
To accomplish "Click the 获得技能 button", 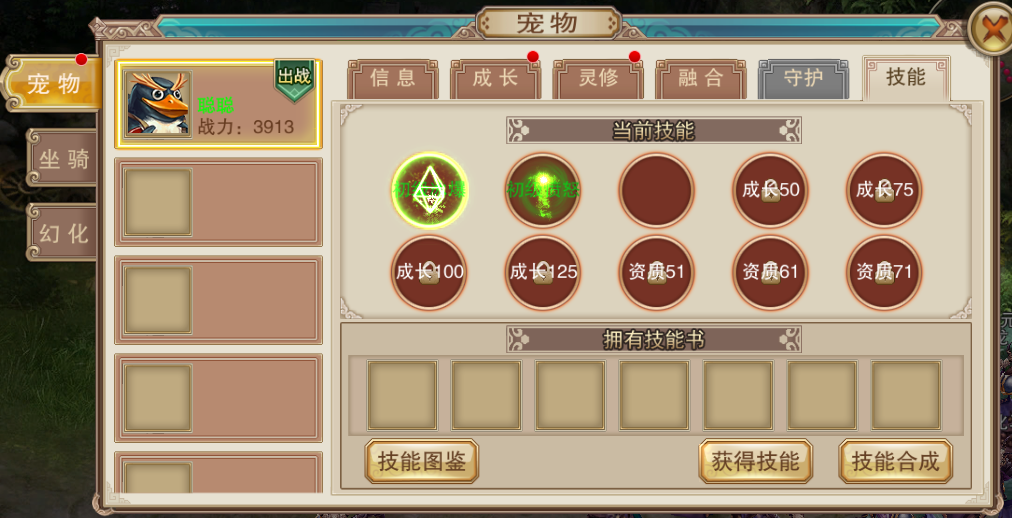I will pyautogui.click(x=756, y=461).
